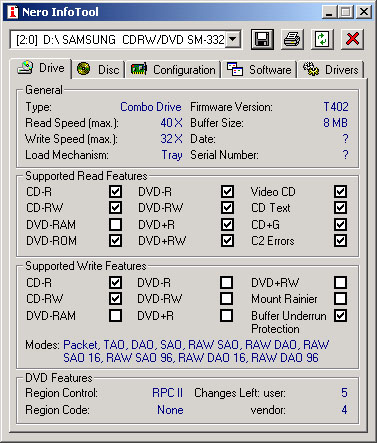Click the 'T402' firmware version value
Image resolution: width=377 pixels, height=443 pixels.
tap(336, 107)
